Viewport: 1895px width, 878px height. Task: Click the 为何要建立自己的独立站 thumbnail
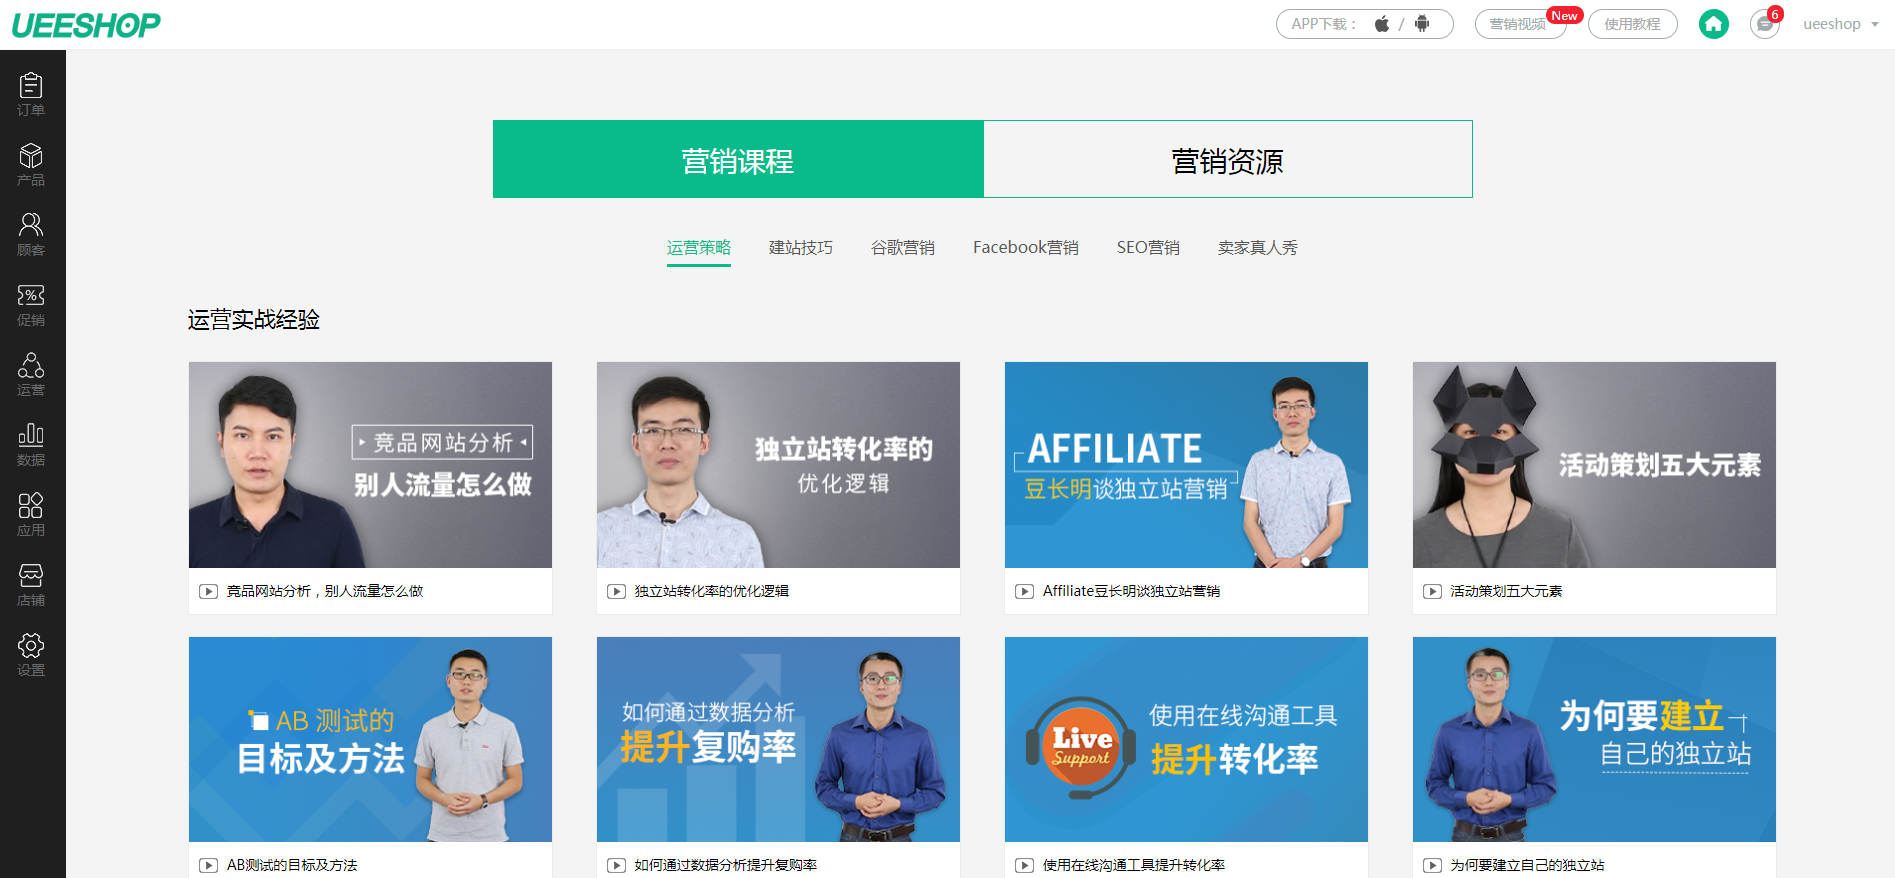1594,739
